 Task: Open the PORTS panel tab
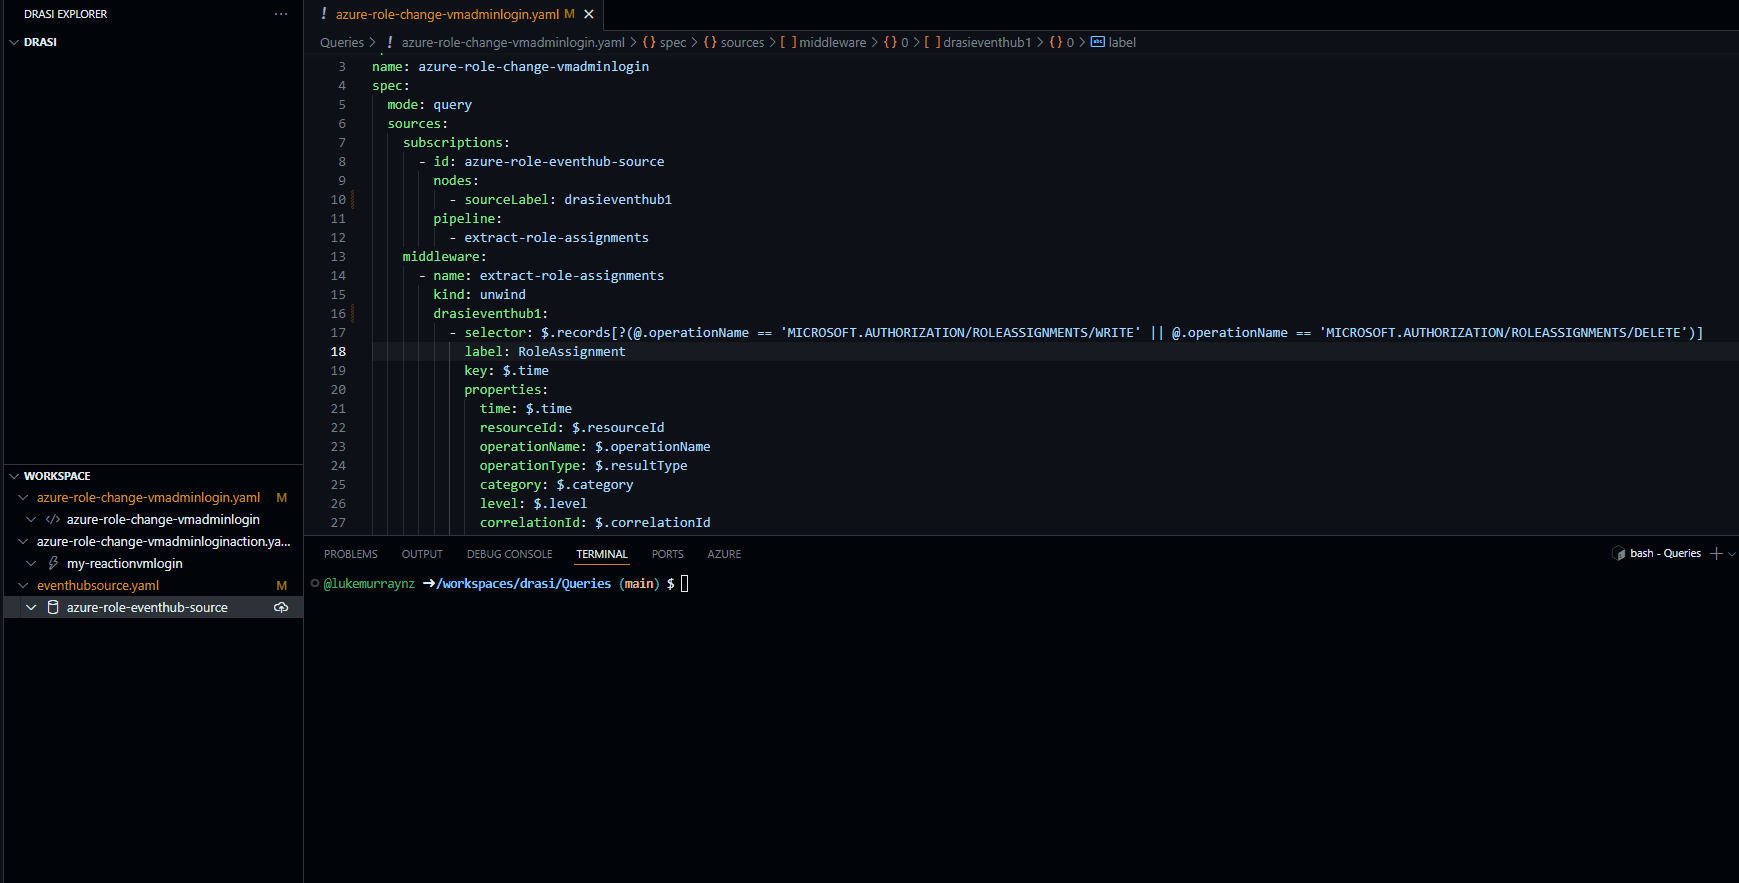click(668, 554)
